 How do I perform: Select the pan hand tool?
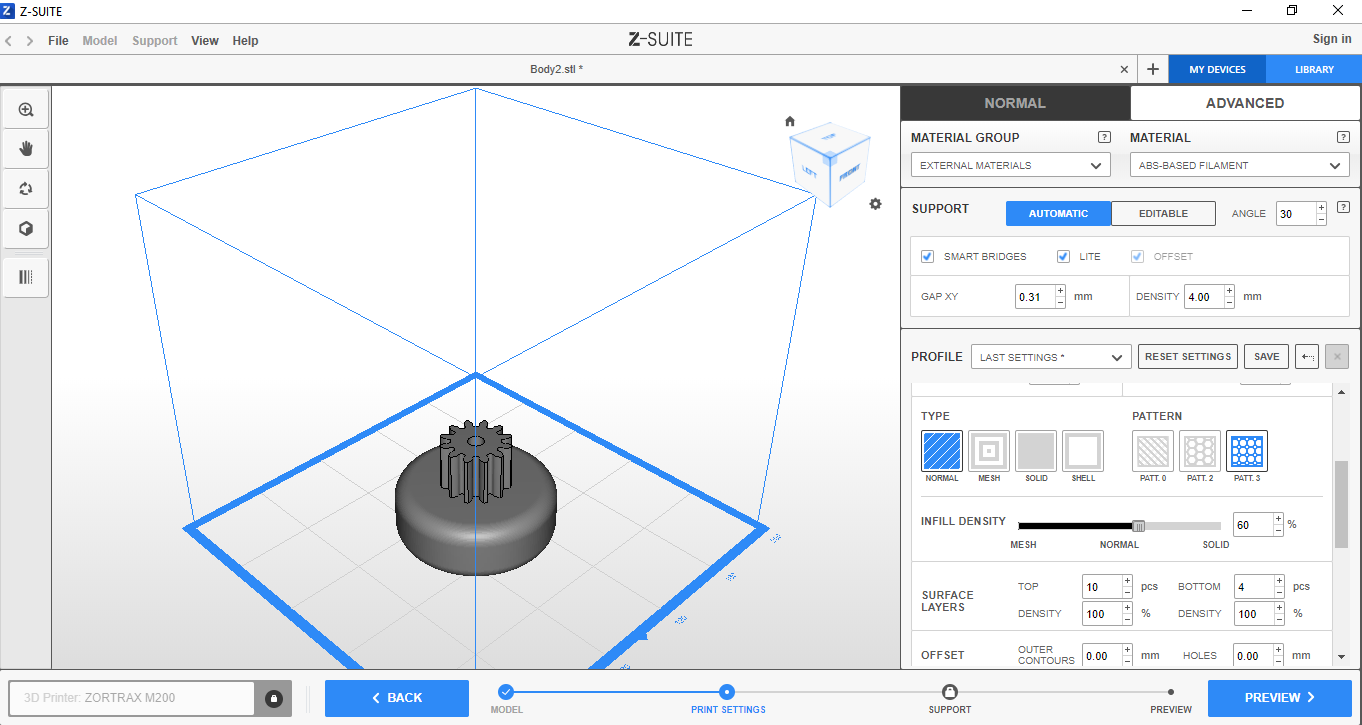tap(26, 149)
